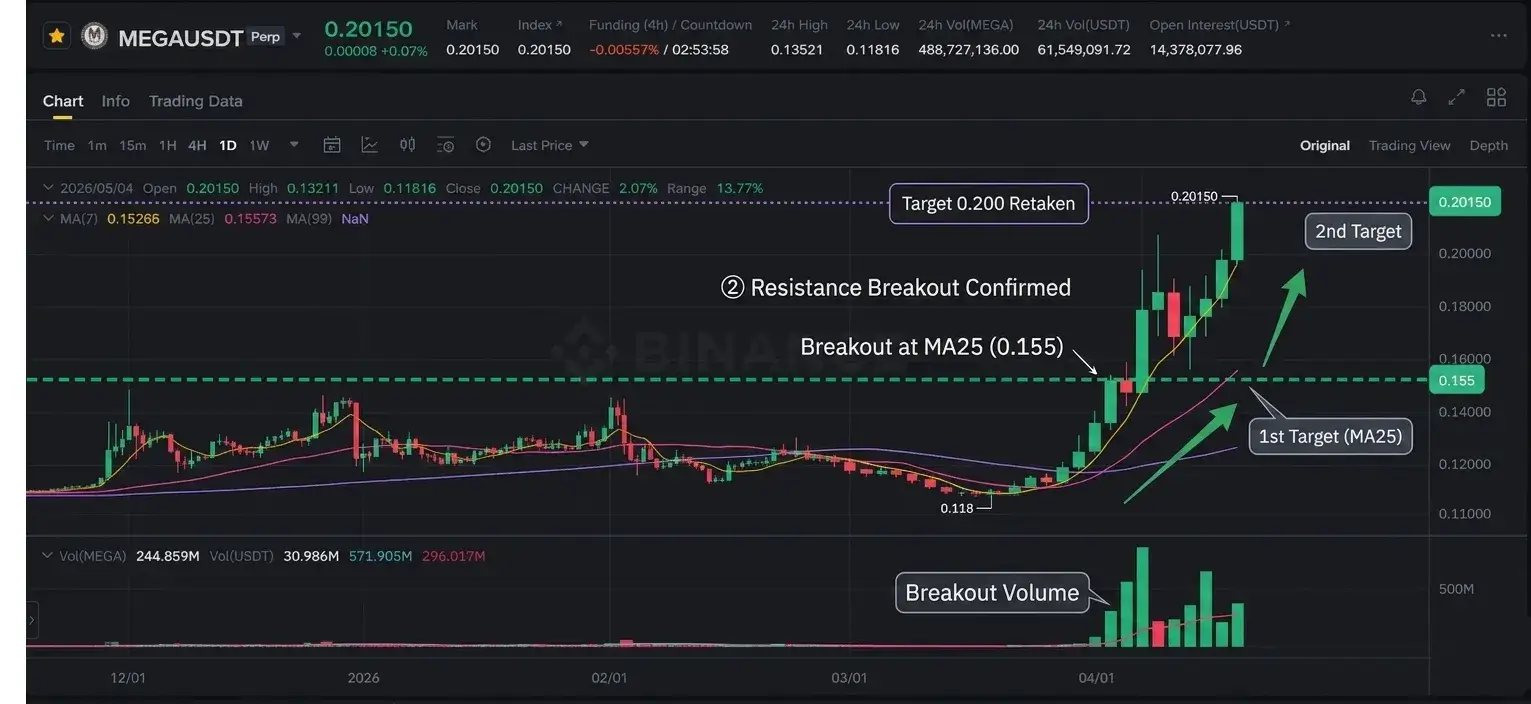Toggle the favorite star for MEGAUSDT

click(57, 37)
